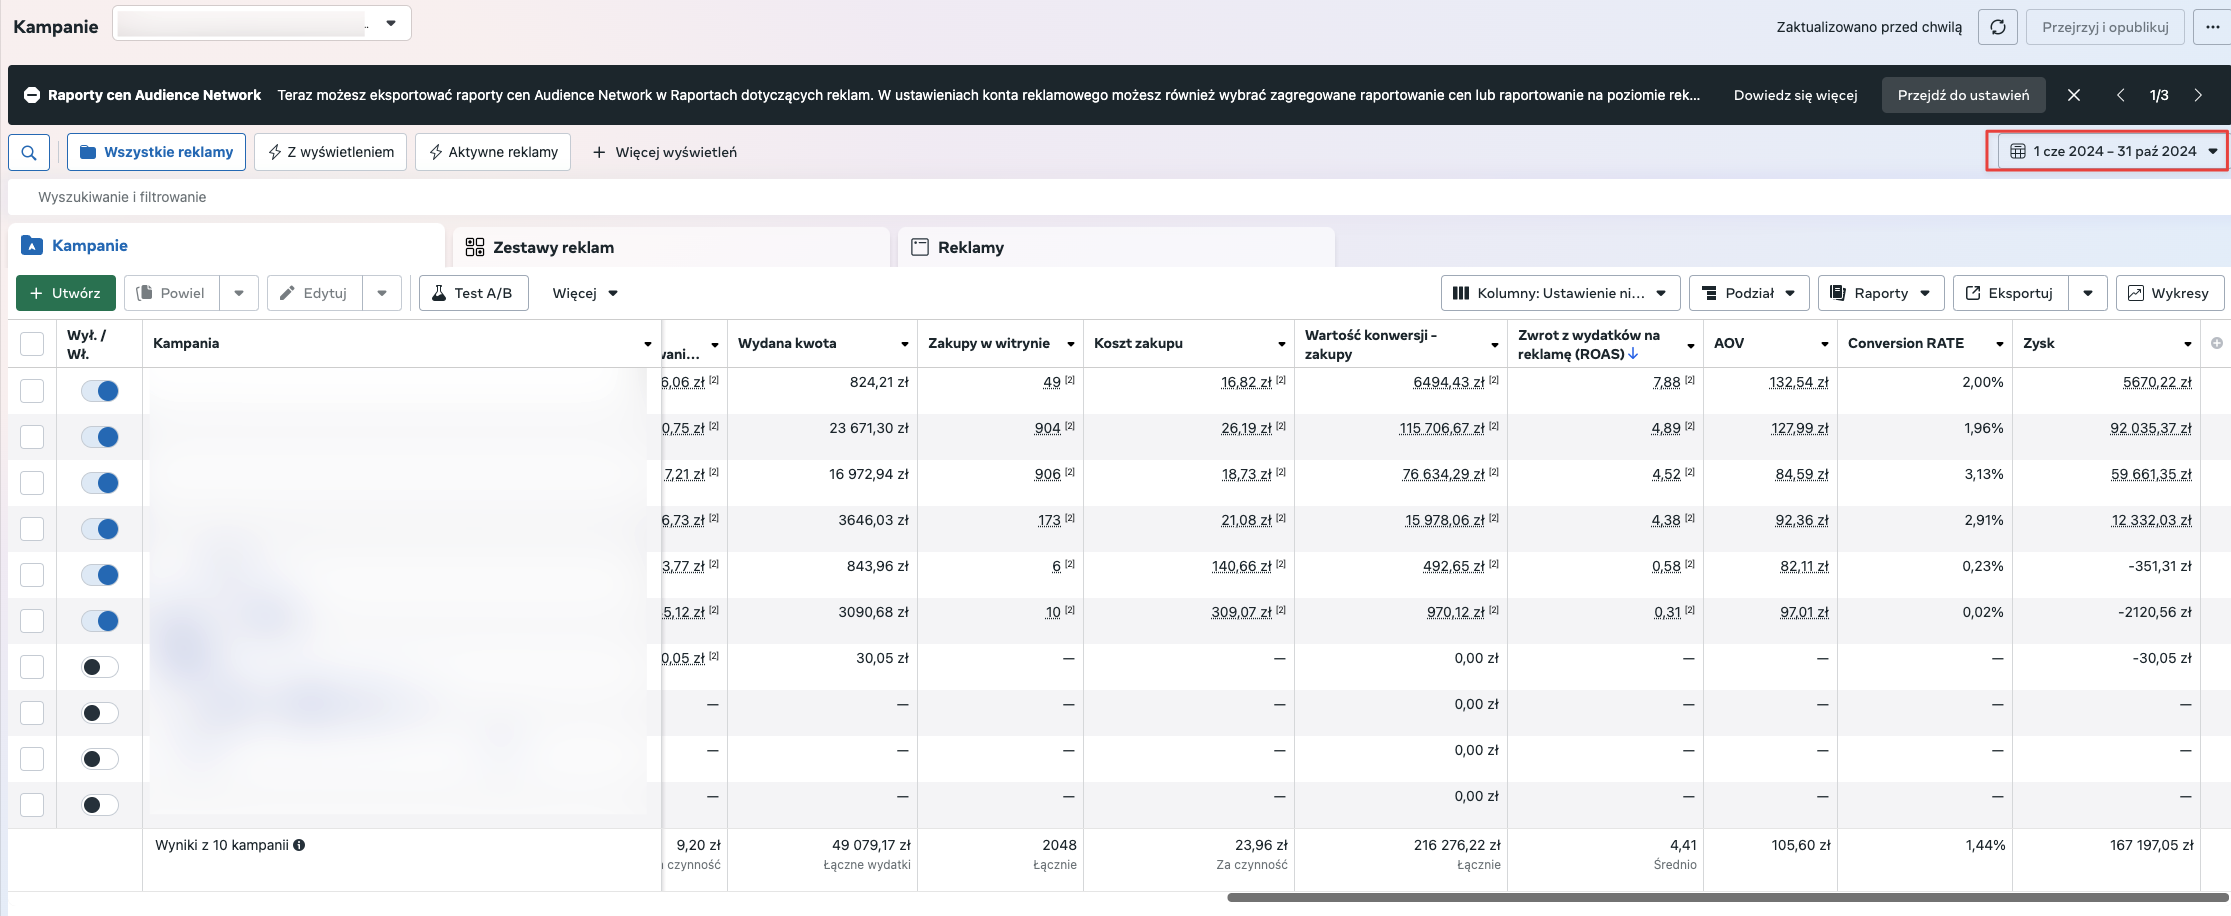This screenshot has height=916, width=2231.
Task: Click the 7,88 ROAS value
Action: 1667,382
